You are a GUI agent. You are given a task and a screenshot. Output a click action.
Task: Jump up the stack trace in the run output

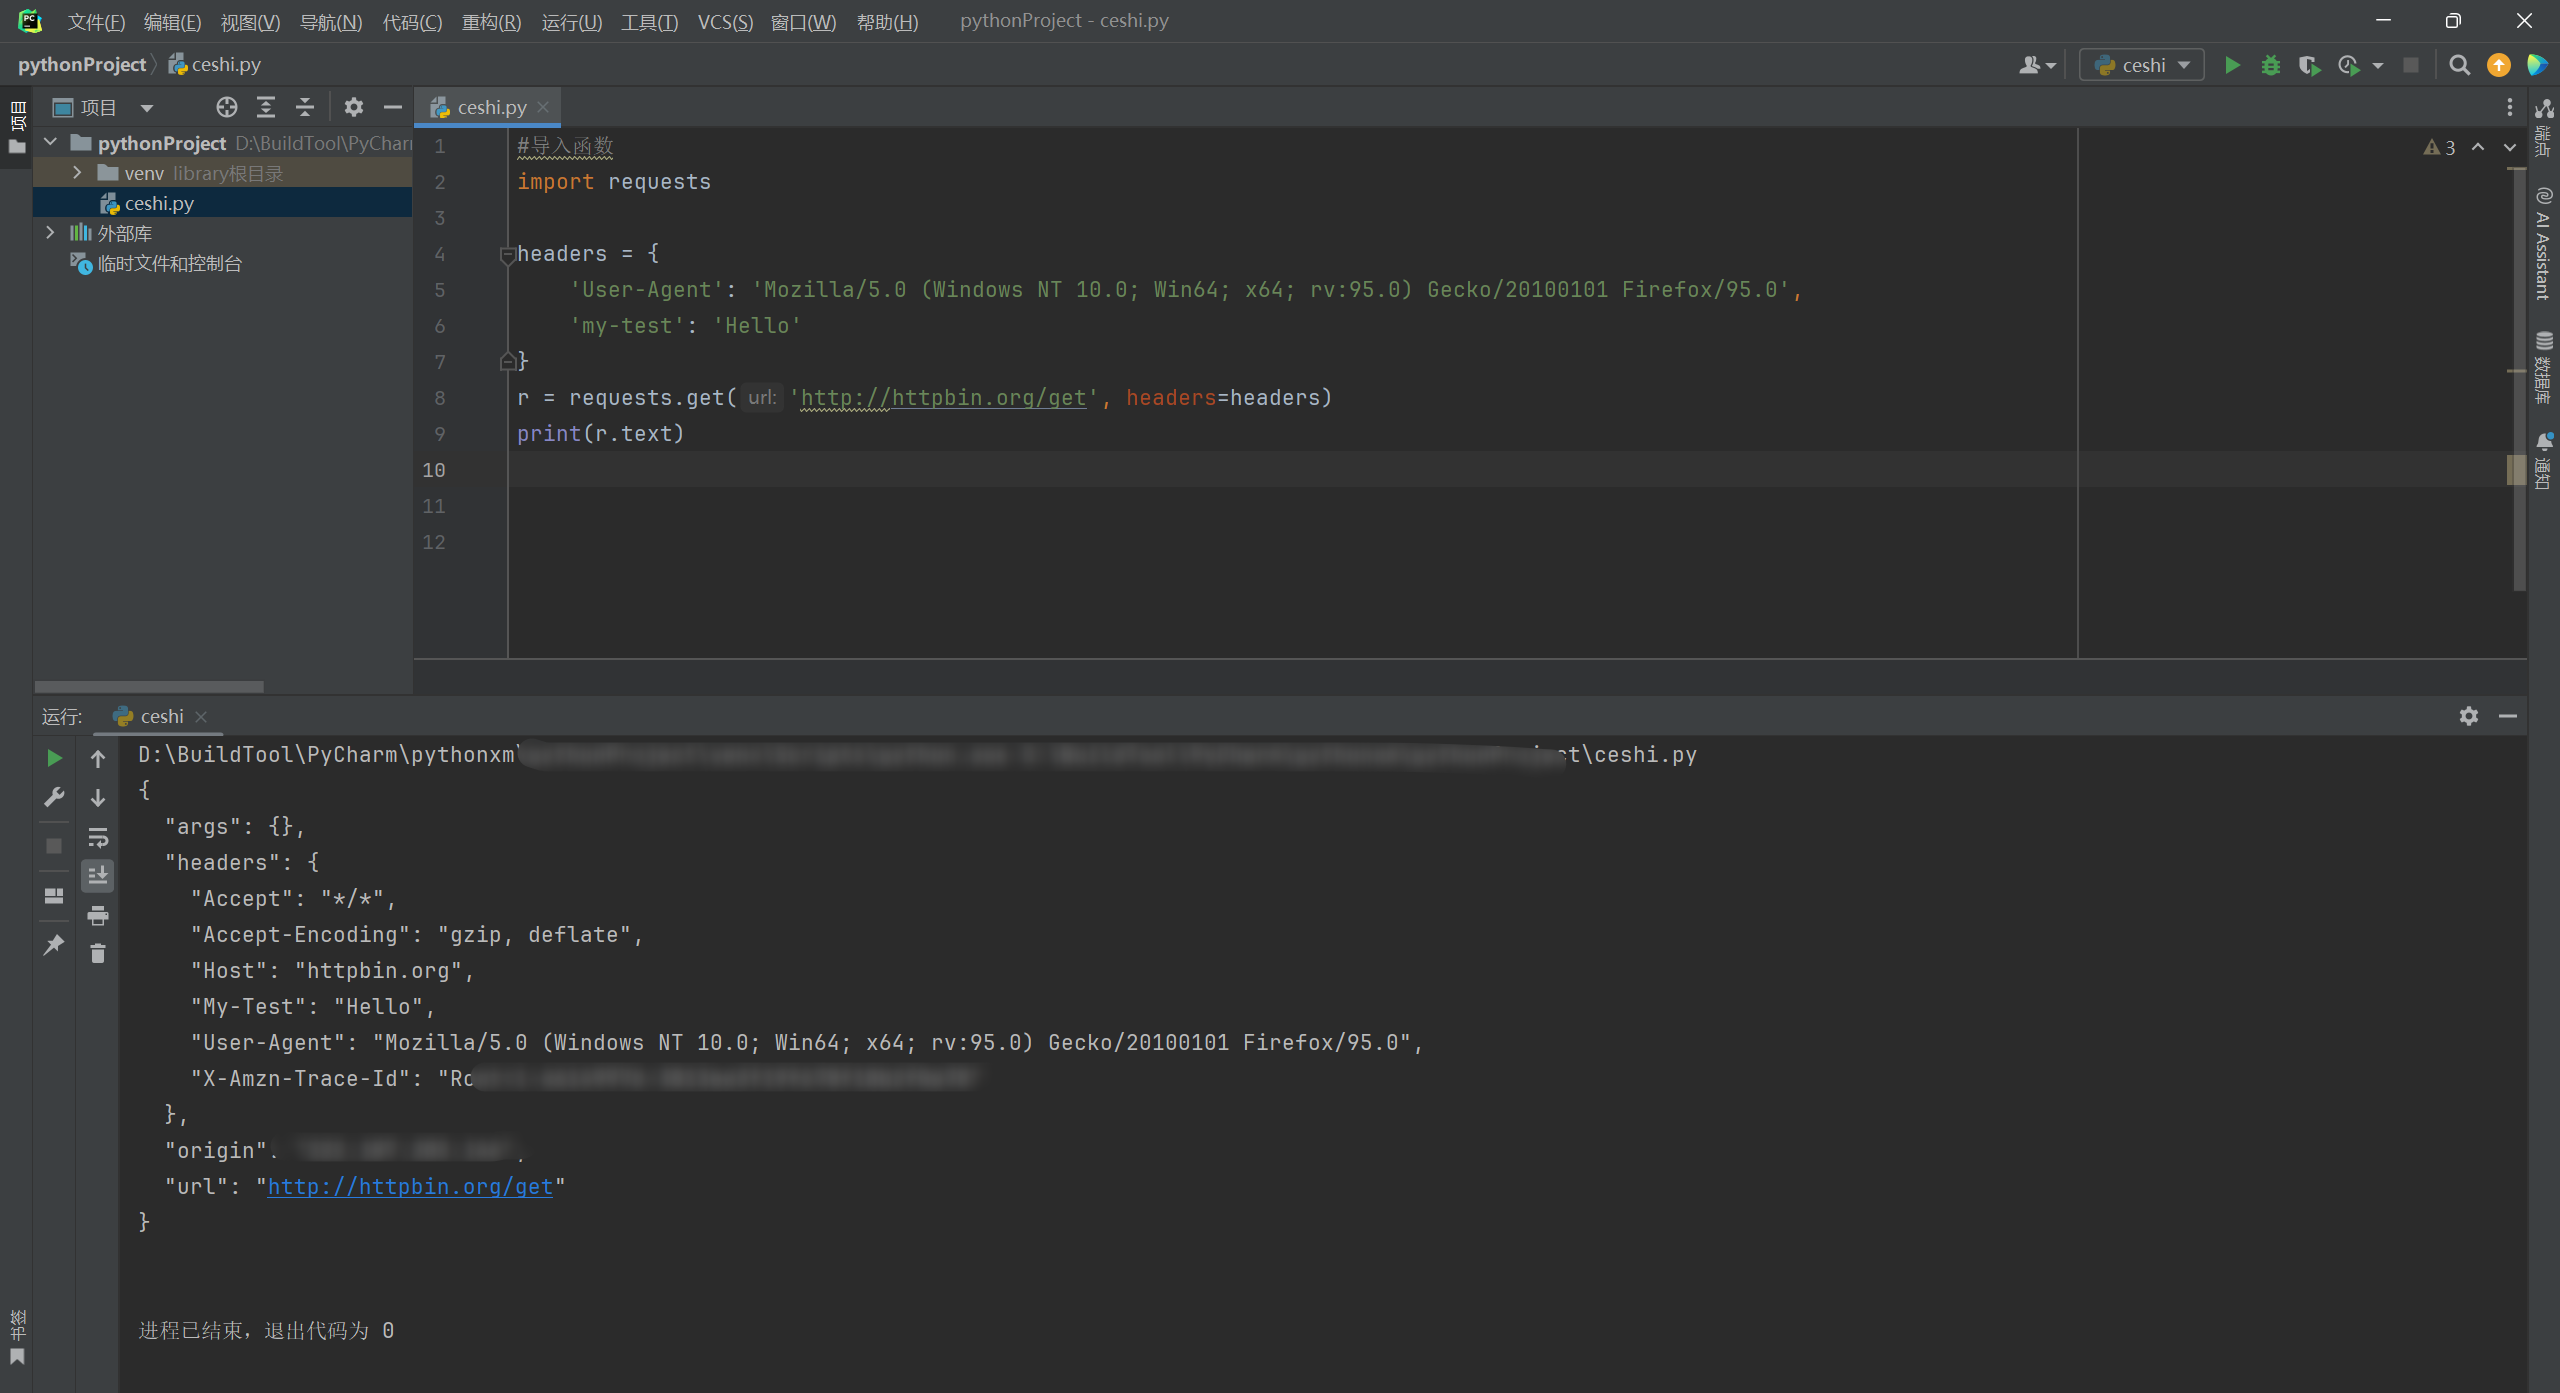click(98, 758)
